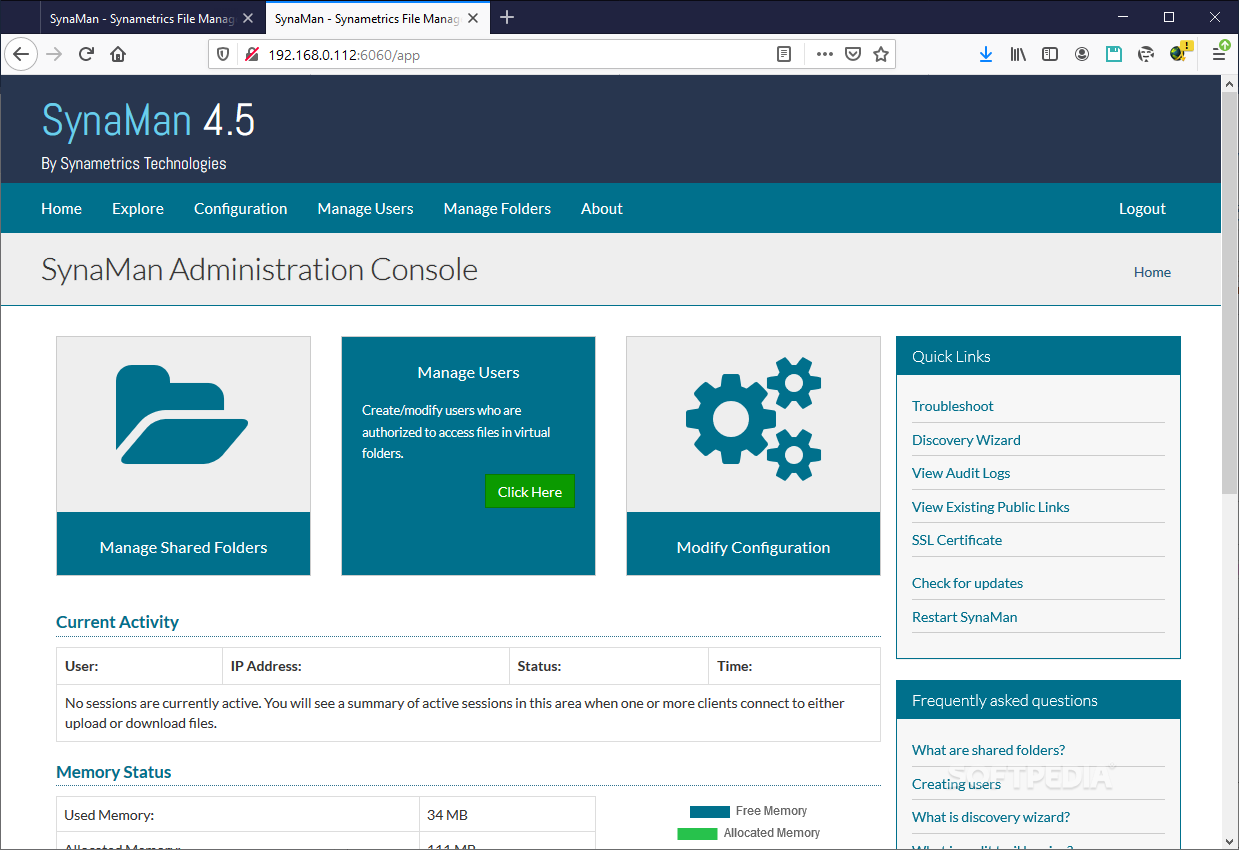Save page to Pocket icon
1239x850 pixels.
coord(853,54)
